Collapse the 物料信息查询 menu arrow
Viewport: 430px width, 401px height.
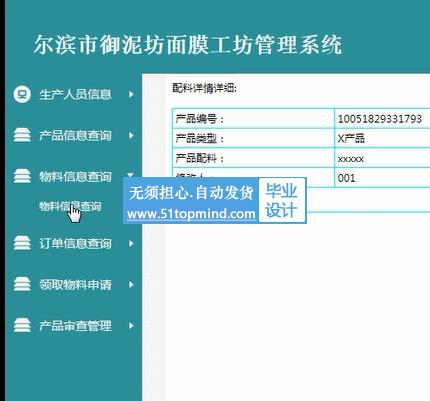(130, 175)
